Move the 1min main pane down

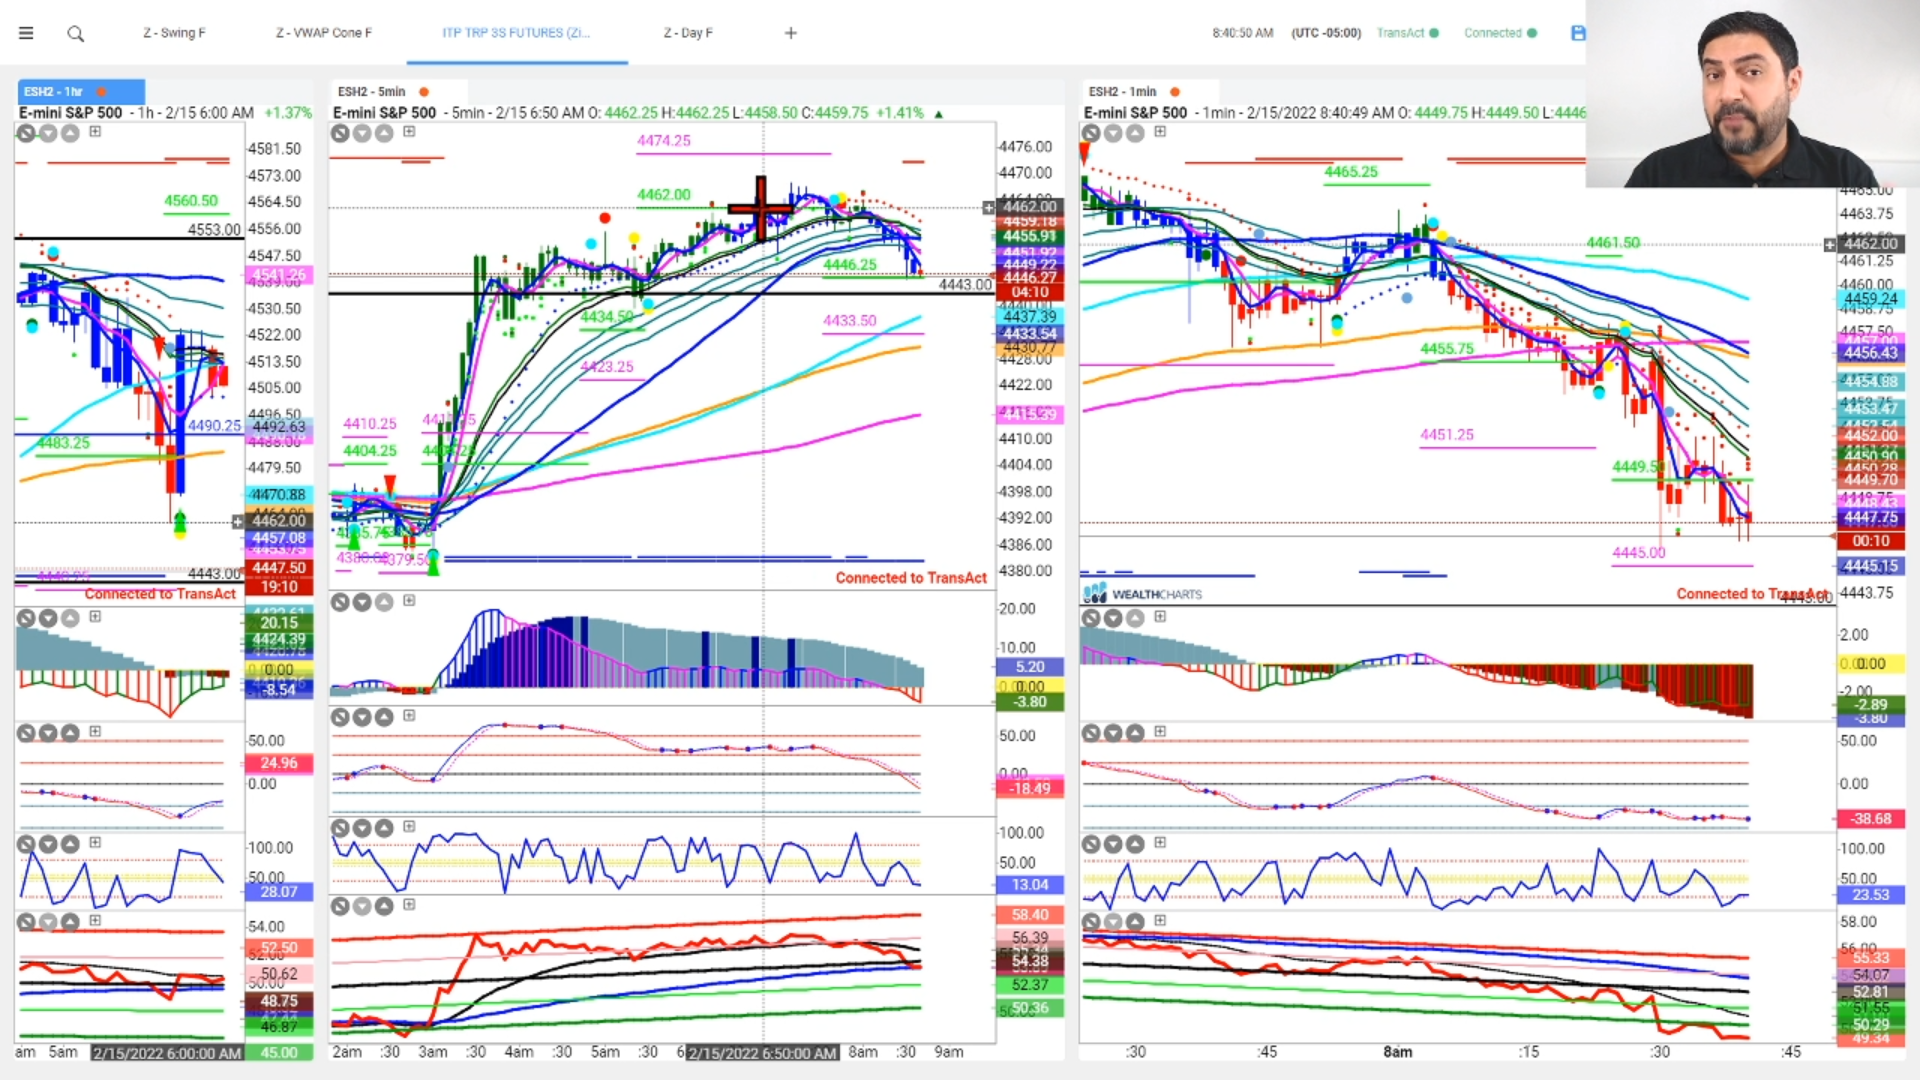click(x=1113, y=133)
